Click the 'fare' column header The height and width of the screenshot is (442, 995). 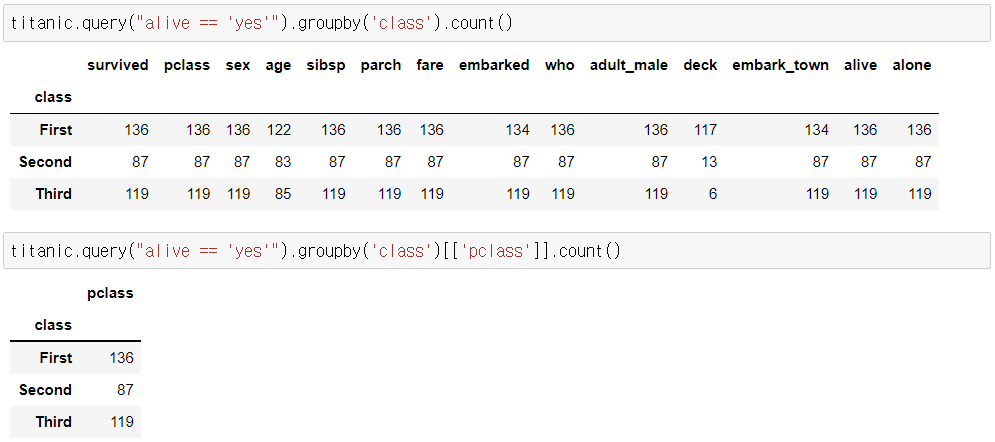point(430,65)
